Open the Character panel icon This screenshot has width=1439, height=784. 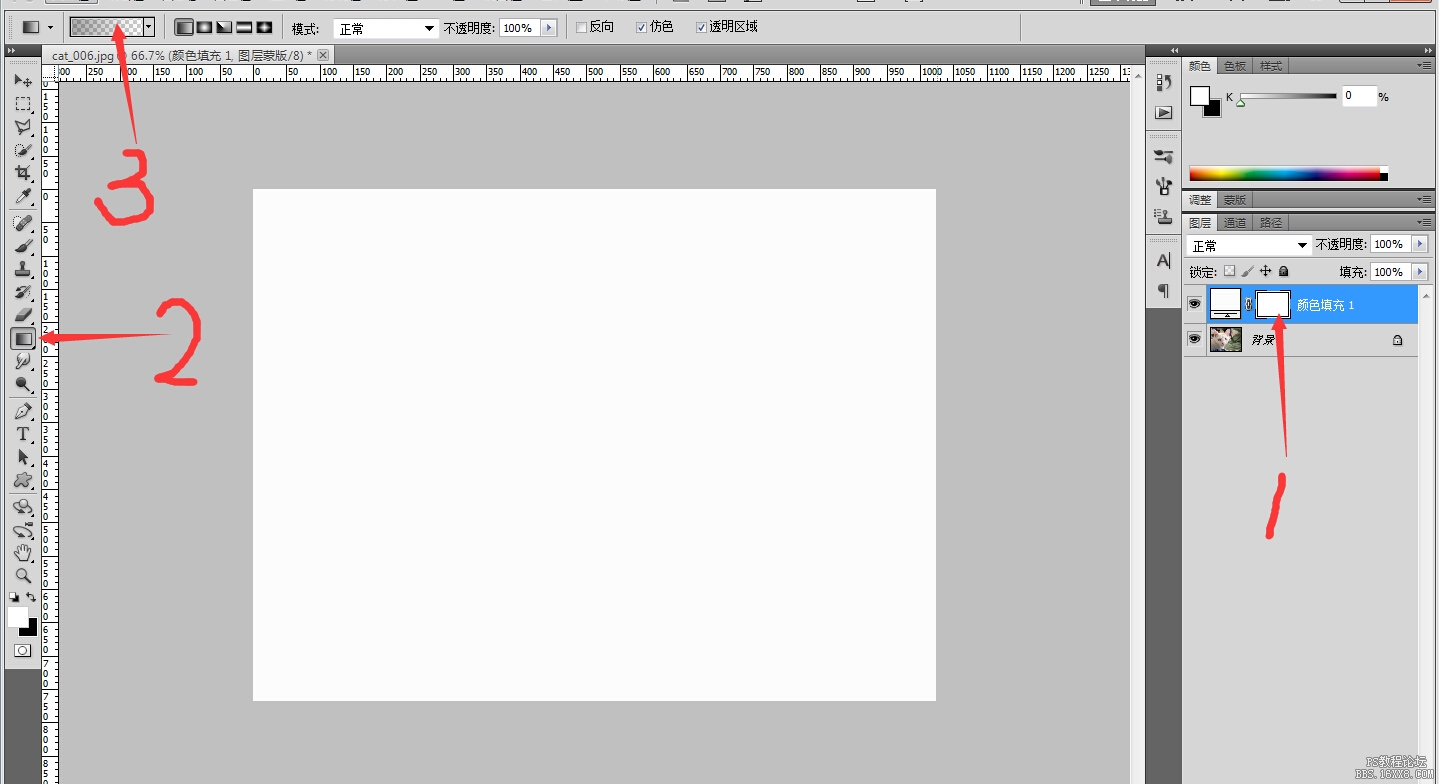(x=1163, y=260)
